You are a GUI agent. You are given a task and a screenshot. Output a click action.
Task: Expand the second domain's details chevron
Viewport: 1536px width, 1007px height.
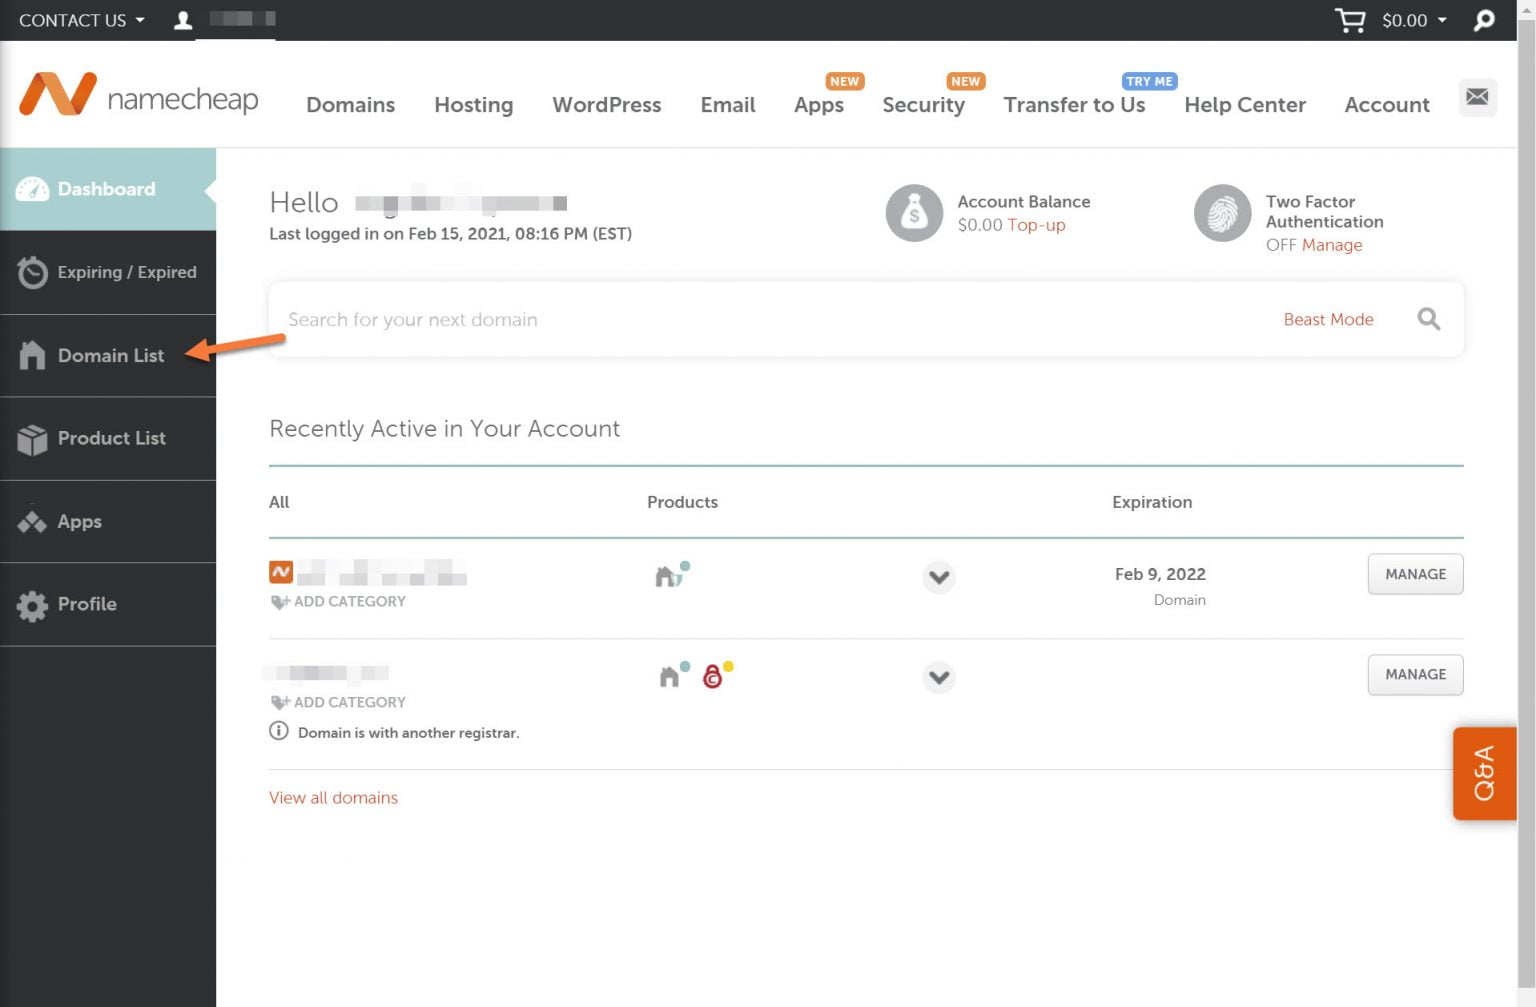[938, 677]
